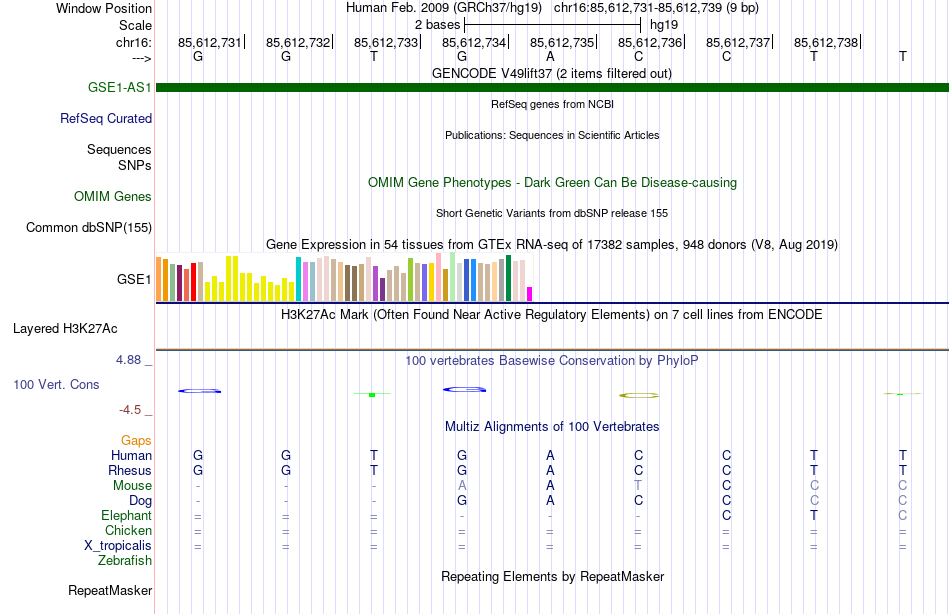Viewport: 950px width, 614px height.
Task: Click position label 85,612,733
Action: click(x=386, y=42)
